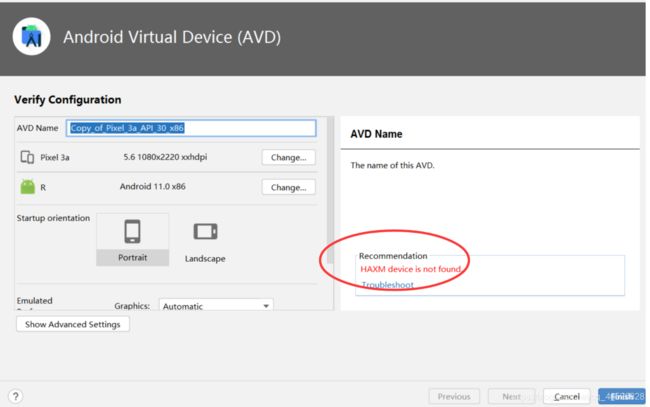Click the 'Verify Configuration' heading
This screenshot has height=407, width=650.
[68, 100]
